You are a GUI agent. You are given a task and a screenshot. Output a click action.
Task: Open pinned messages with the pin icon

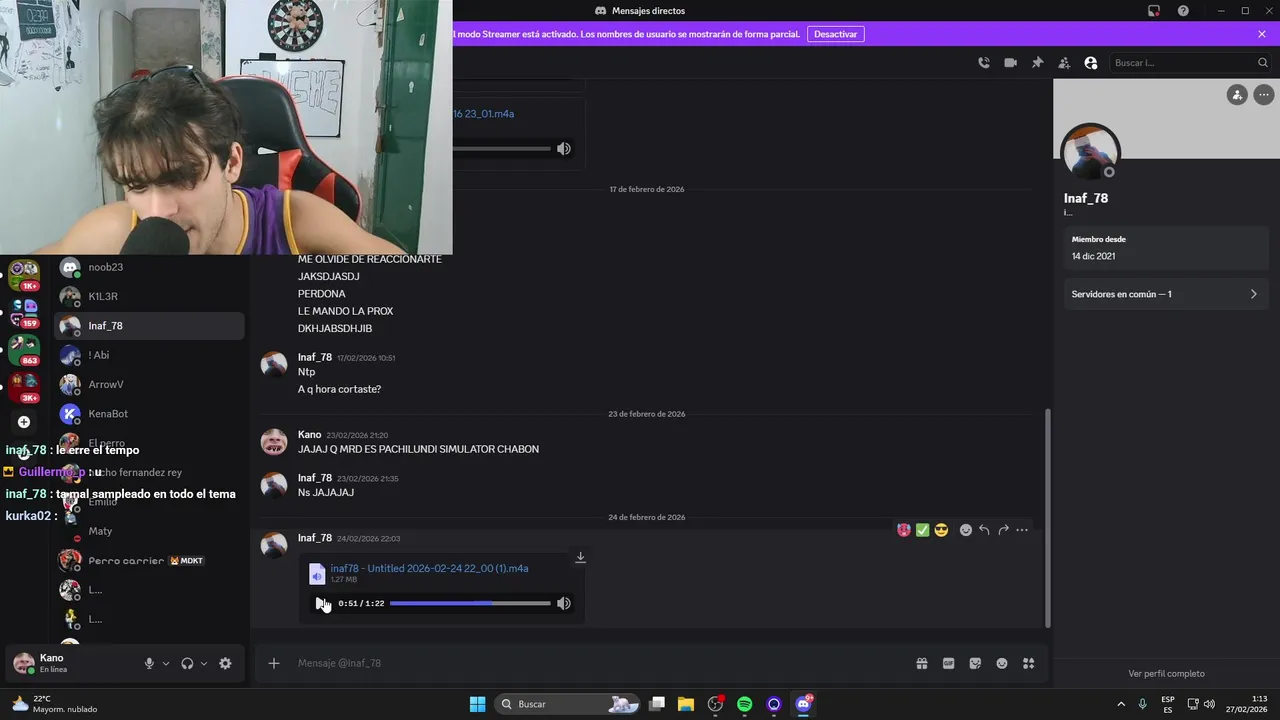[x=1037, y=63]
